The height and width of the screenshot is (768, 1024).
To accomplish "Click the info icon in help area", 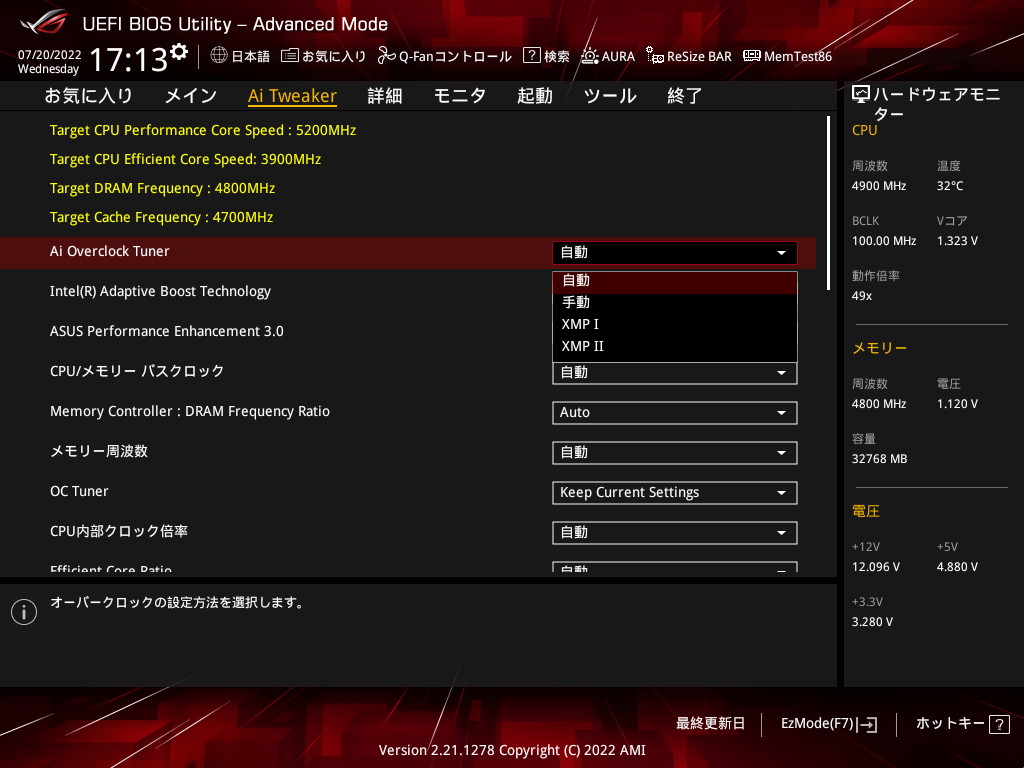I will pos(24,612).
